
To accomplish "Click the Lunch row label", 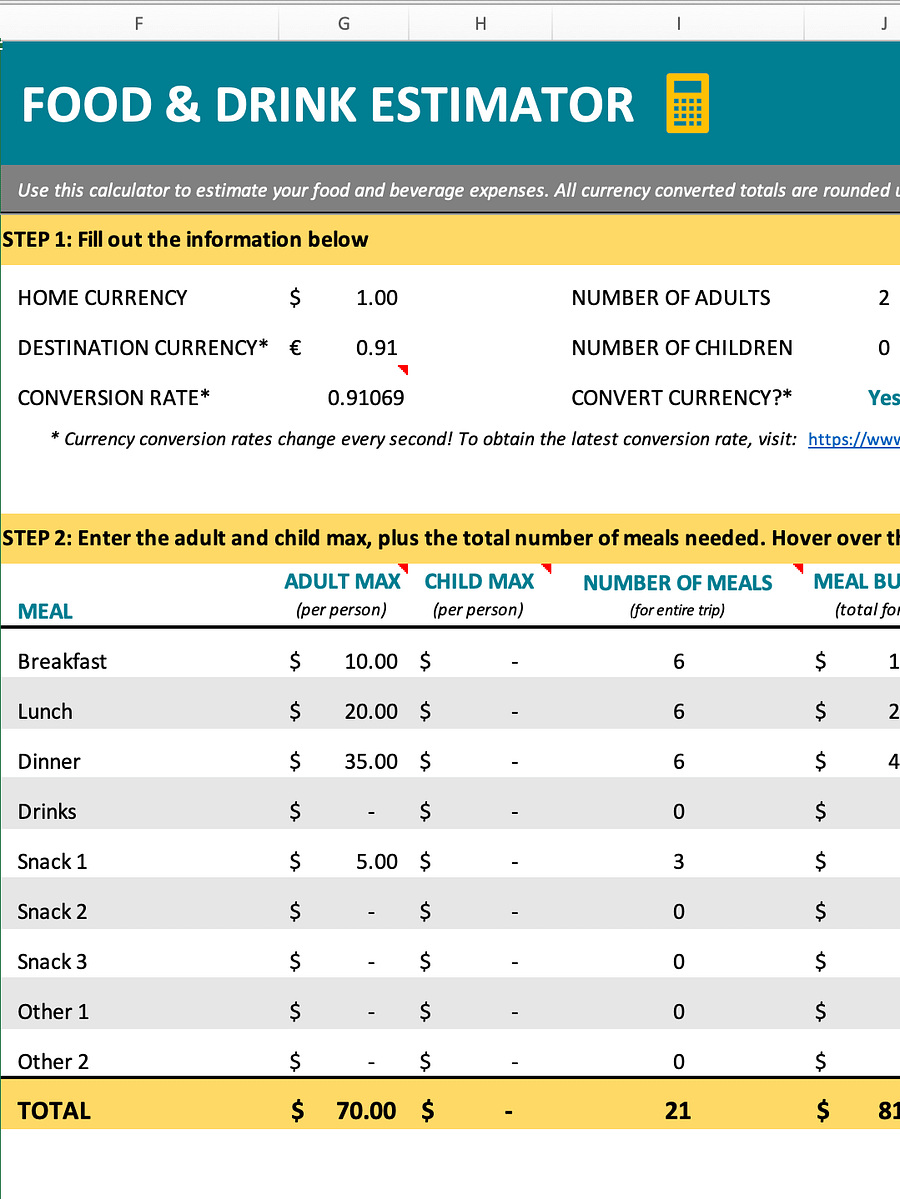I will pos(45,711).
